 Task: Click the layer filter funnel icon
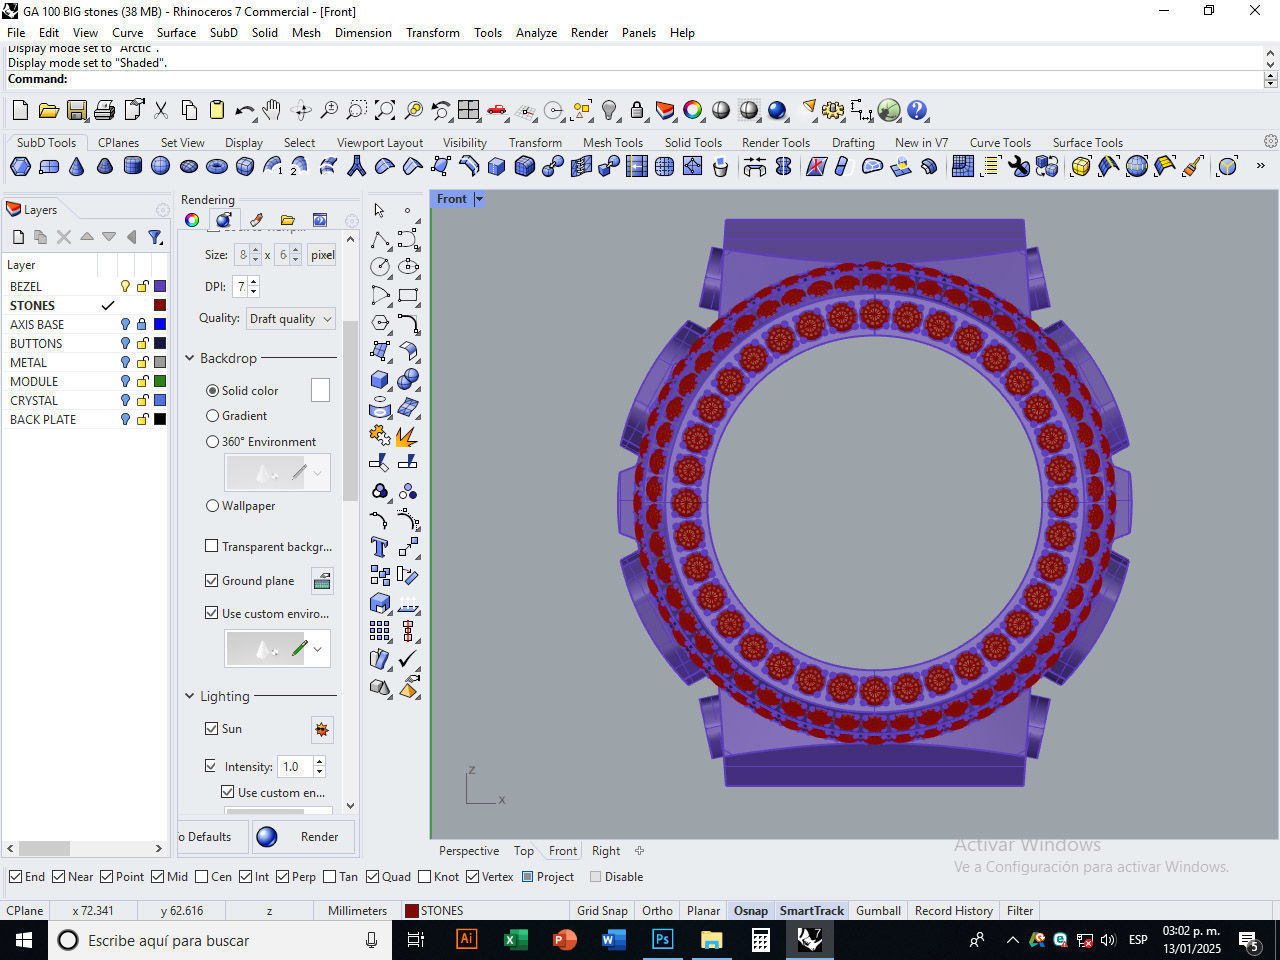155,237
